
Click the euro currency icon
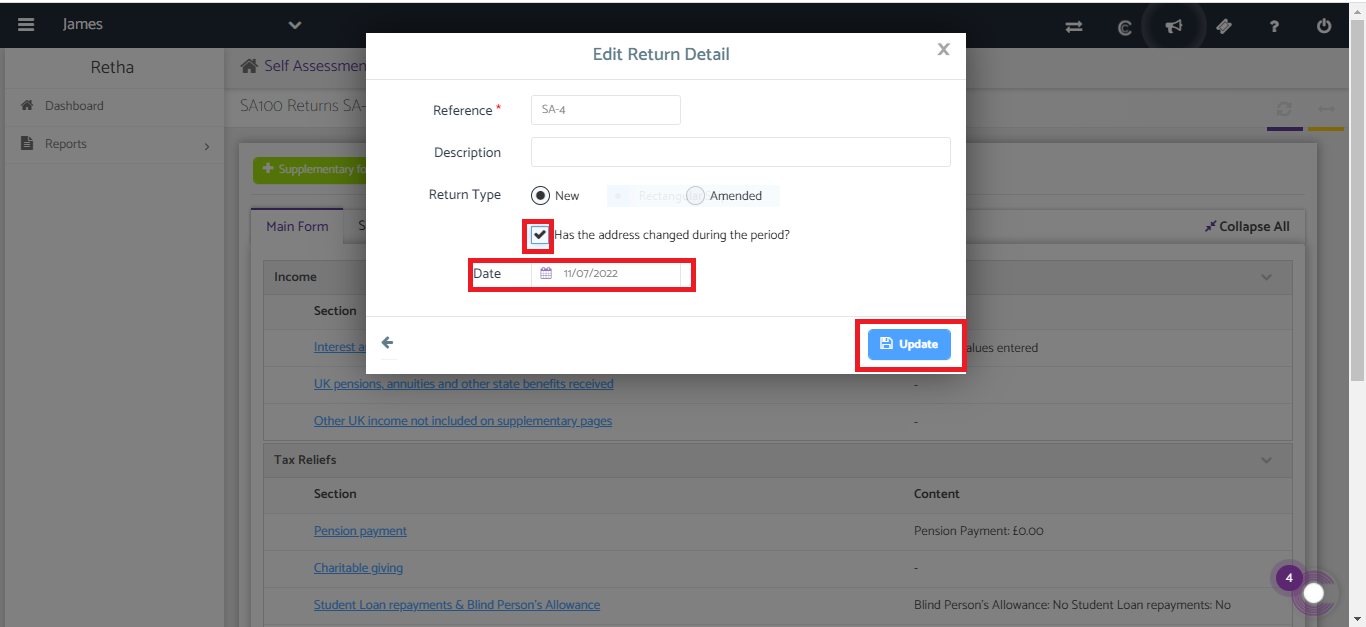[x=1124, y=27]
